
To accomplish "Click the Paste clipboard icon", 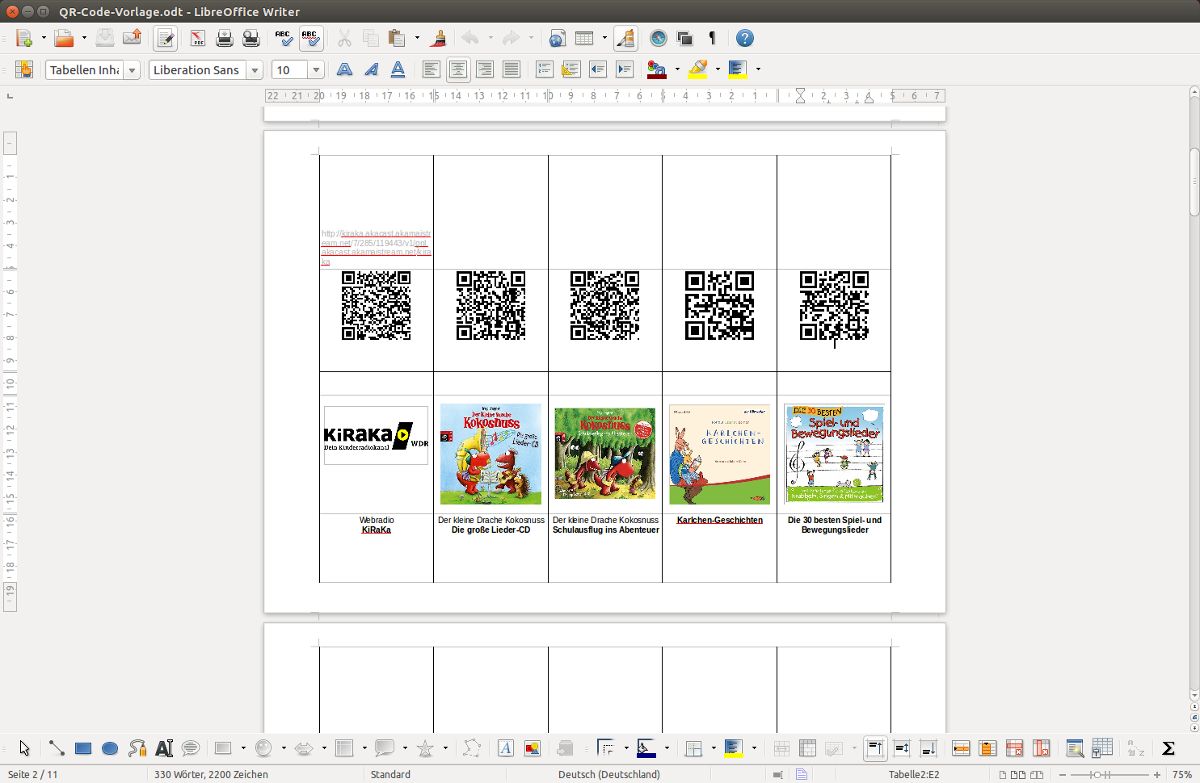I will click(x=398, y=39).
